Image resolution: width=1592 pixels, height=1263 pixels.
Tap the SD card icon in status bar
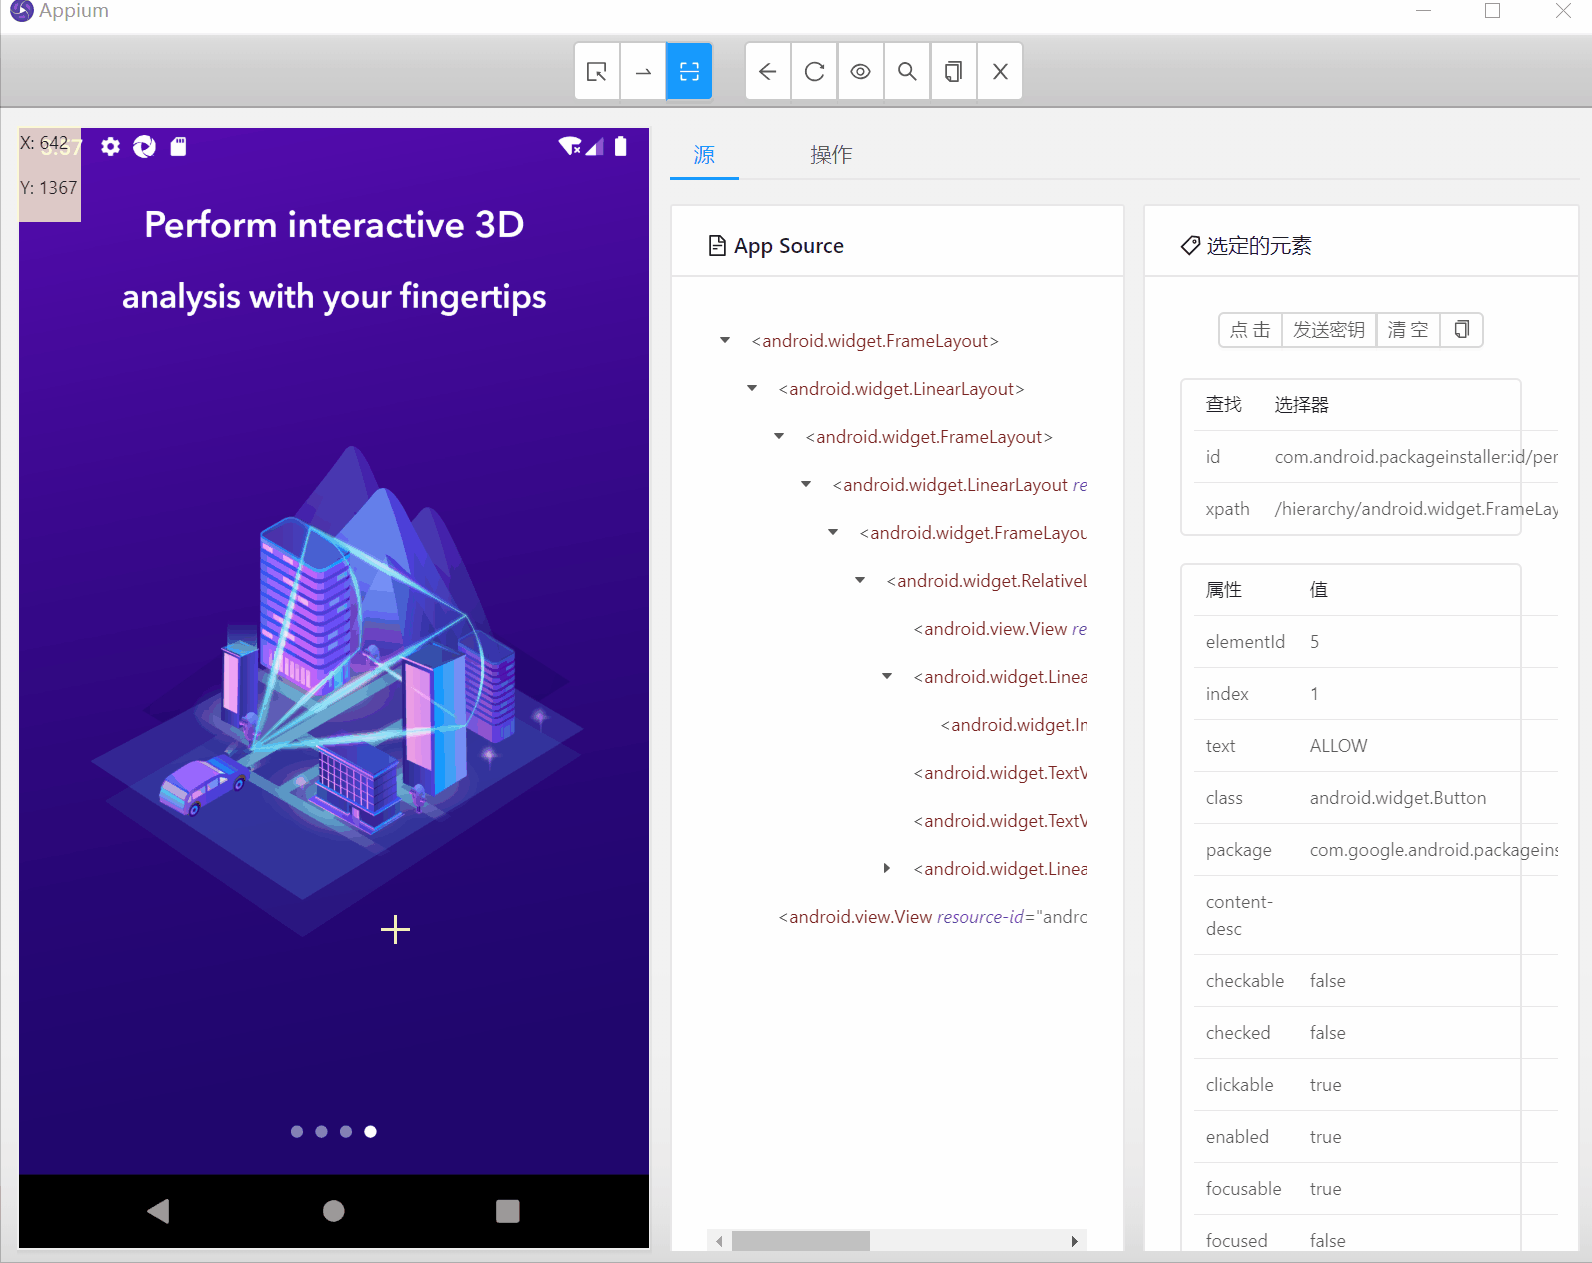point(178,147)
